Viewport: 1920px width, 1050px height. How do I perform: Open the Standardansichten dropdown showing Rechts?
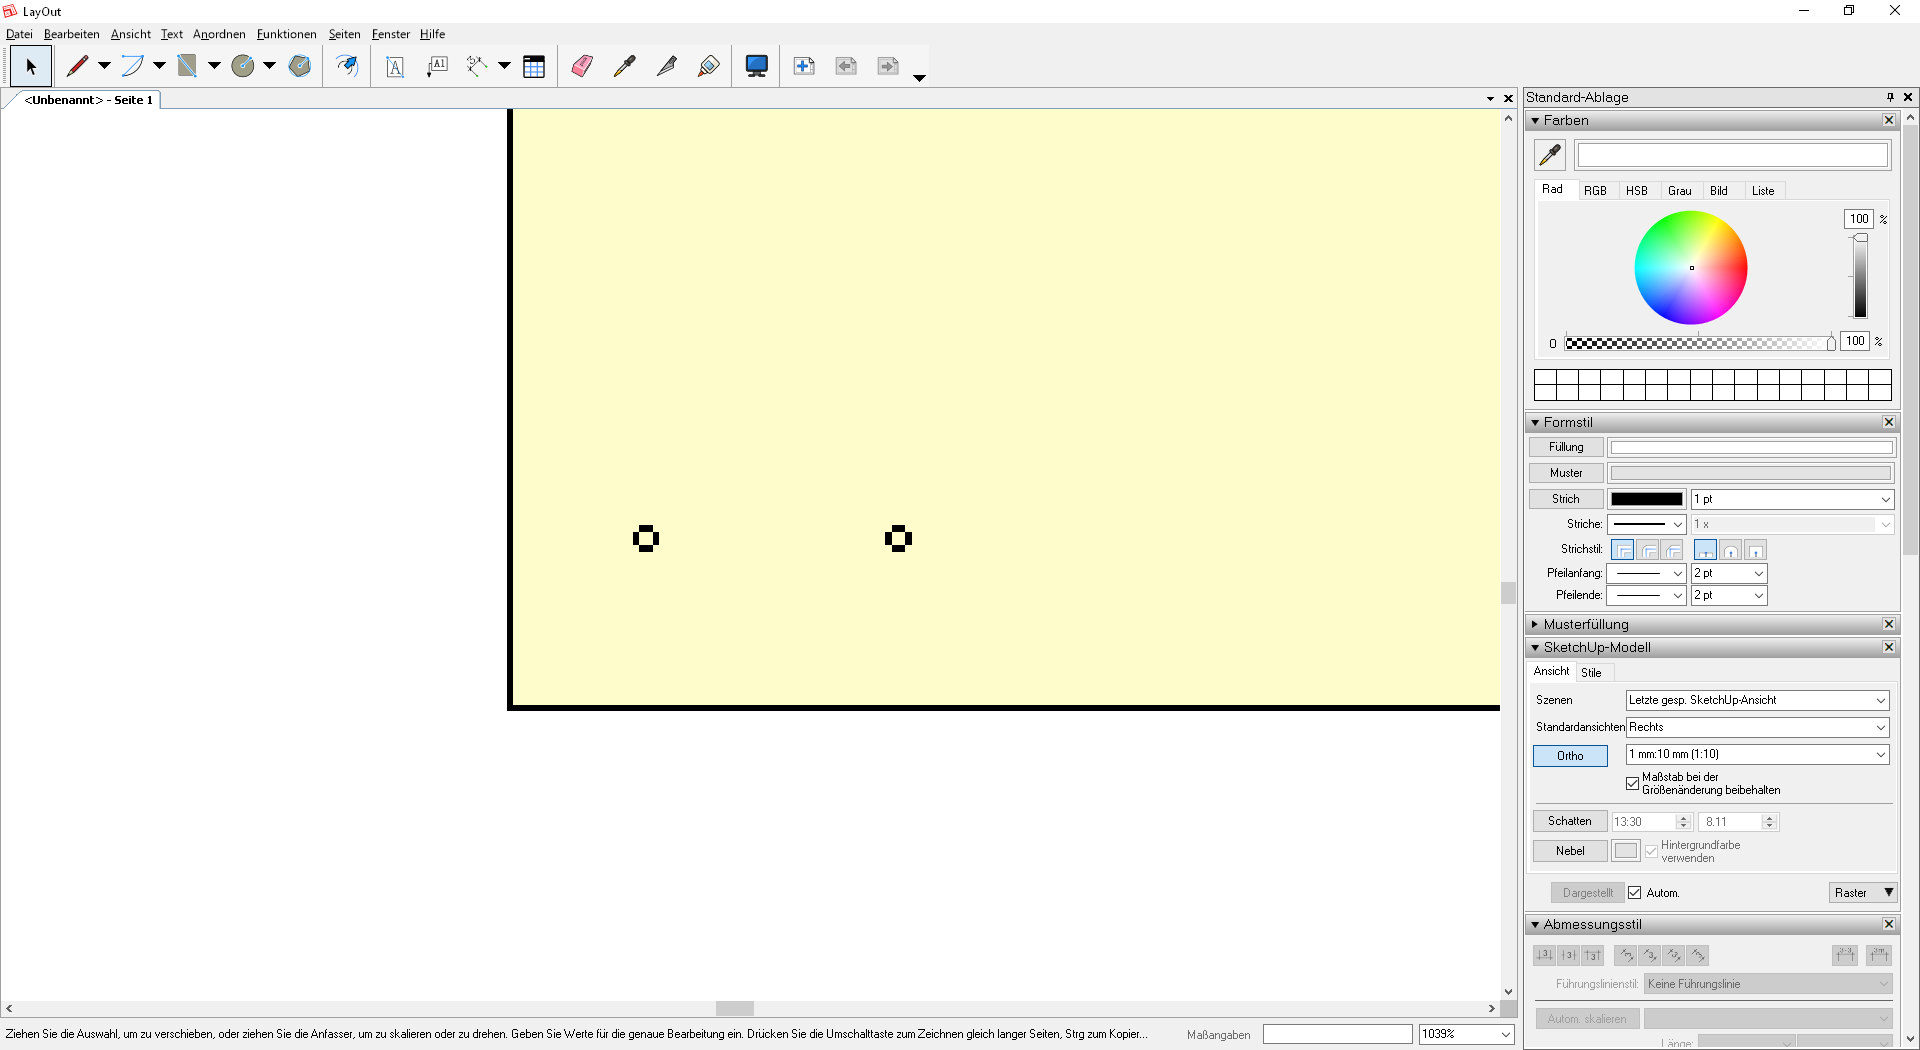point(1757,727)
